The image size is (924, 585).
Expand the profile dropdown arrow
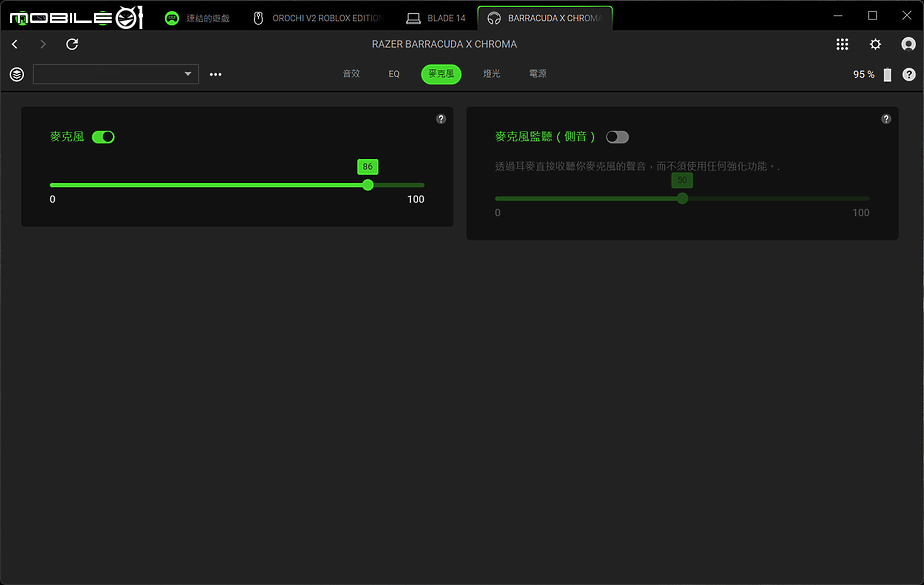188,74
